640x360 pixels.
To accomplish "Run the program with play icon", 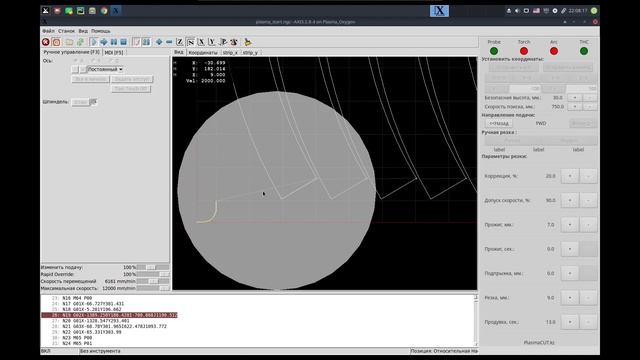I will pyautogui.click(x=94, y=42).
